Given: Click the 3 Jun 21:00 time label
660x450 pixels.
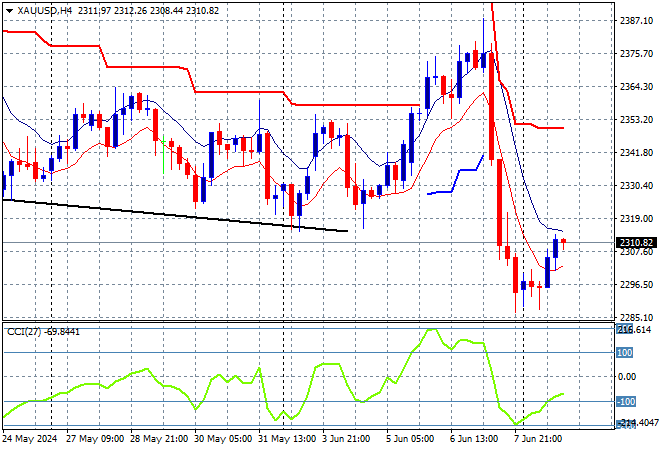Looking at the screenshot, I should point(346,439).
